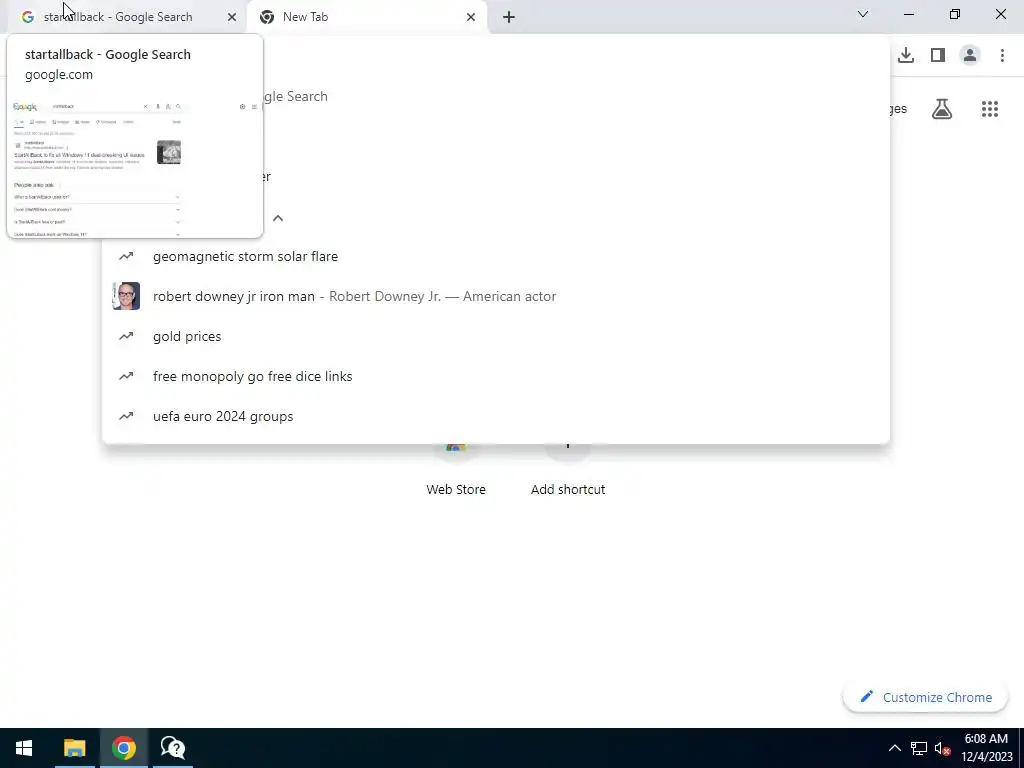Open the Downloads icon in toolbar
Screen dimensions: 1024x768
coord(906,55)
